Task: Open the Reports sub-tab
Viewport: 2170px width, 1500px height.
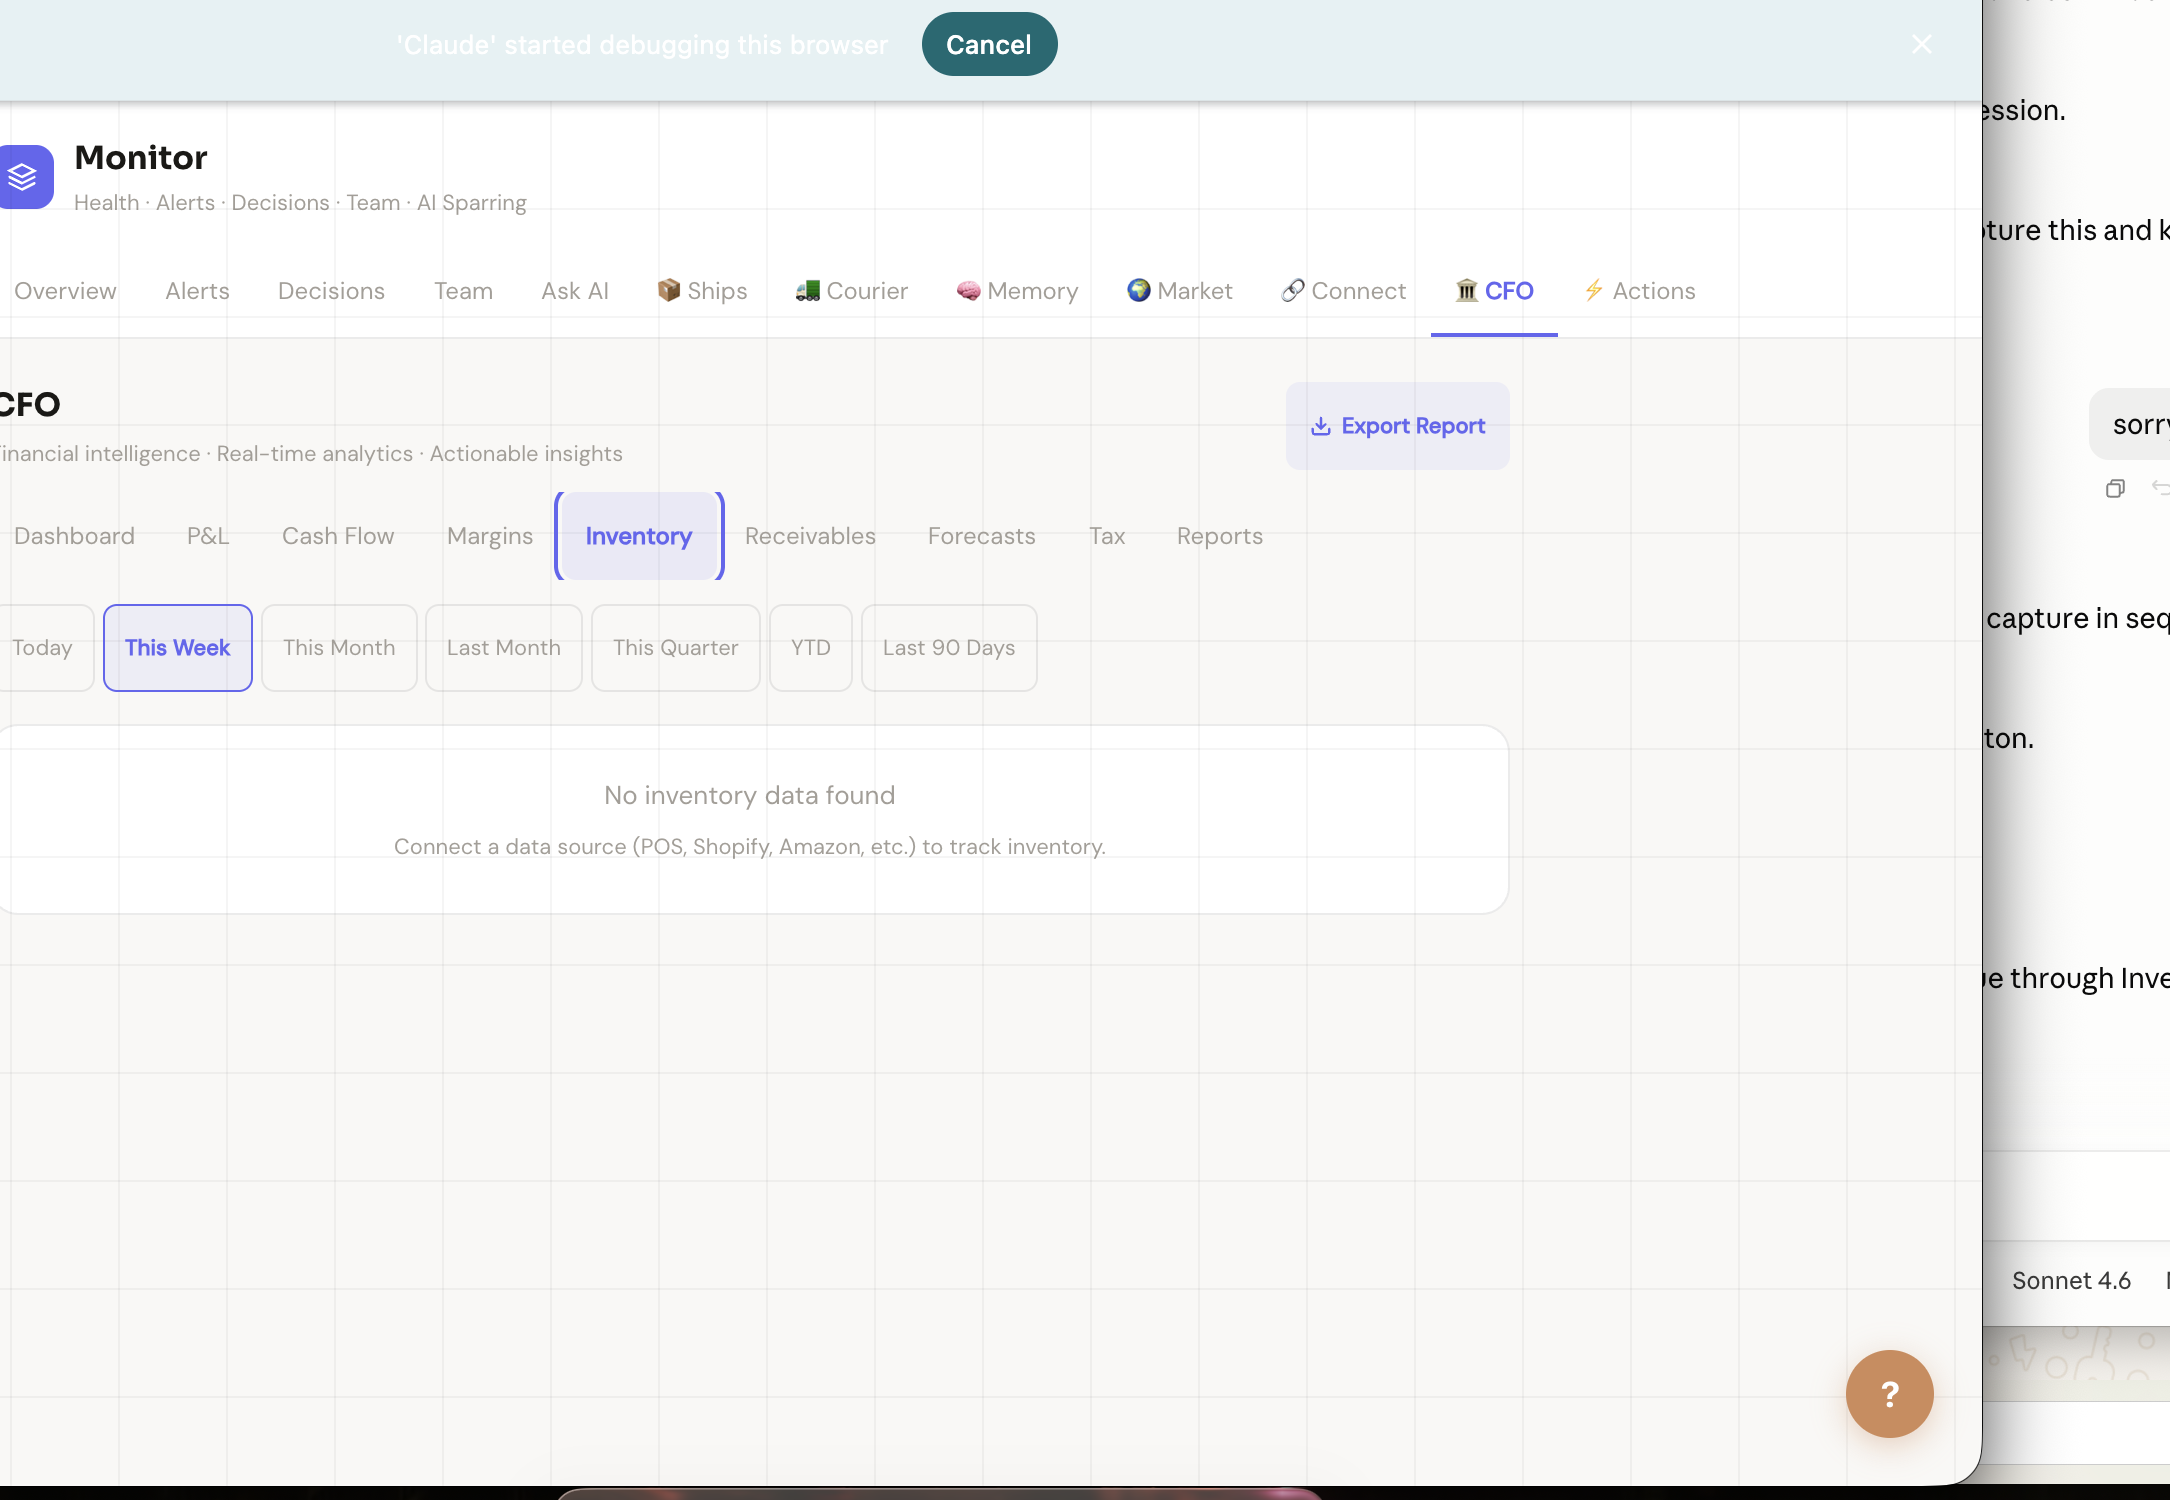Action: tap(1220, 536)
